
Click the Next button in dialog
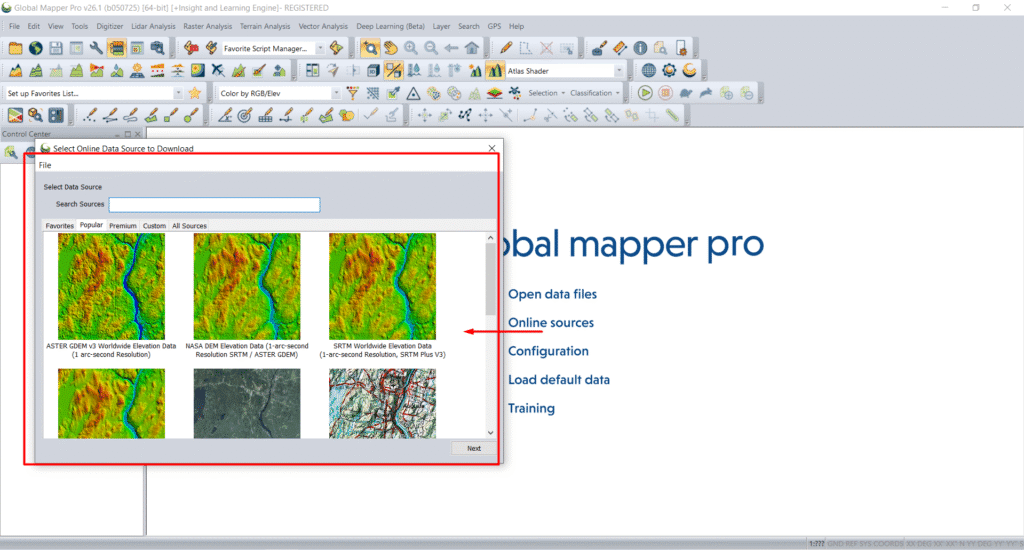click(x=473, y=448)
